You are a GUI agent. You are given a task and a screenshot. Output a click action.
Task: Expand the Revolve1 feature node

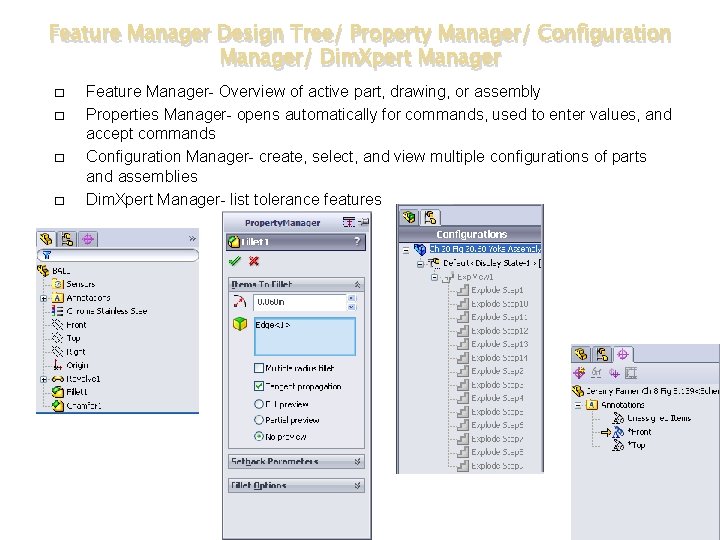tap(44, 379)
